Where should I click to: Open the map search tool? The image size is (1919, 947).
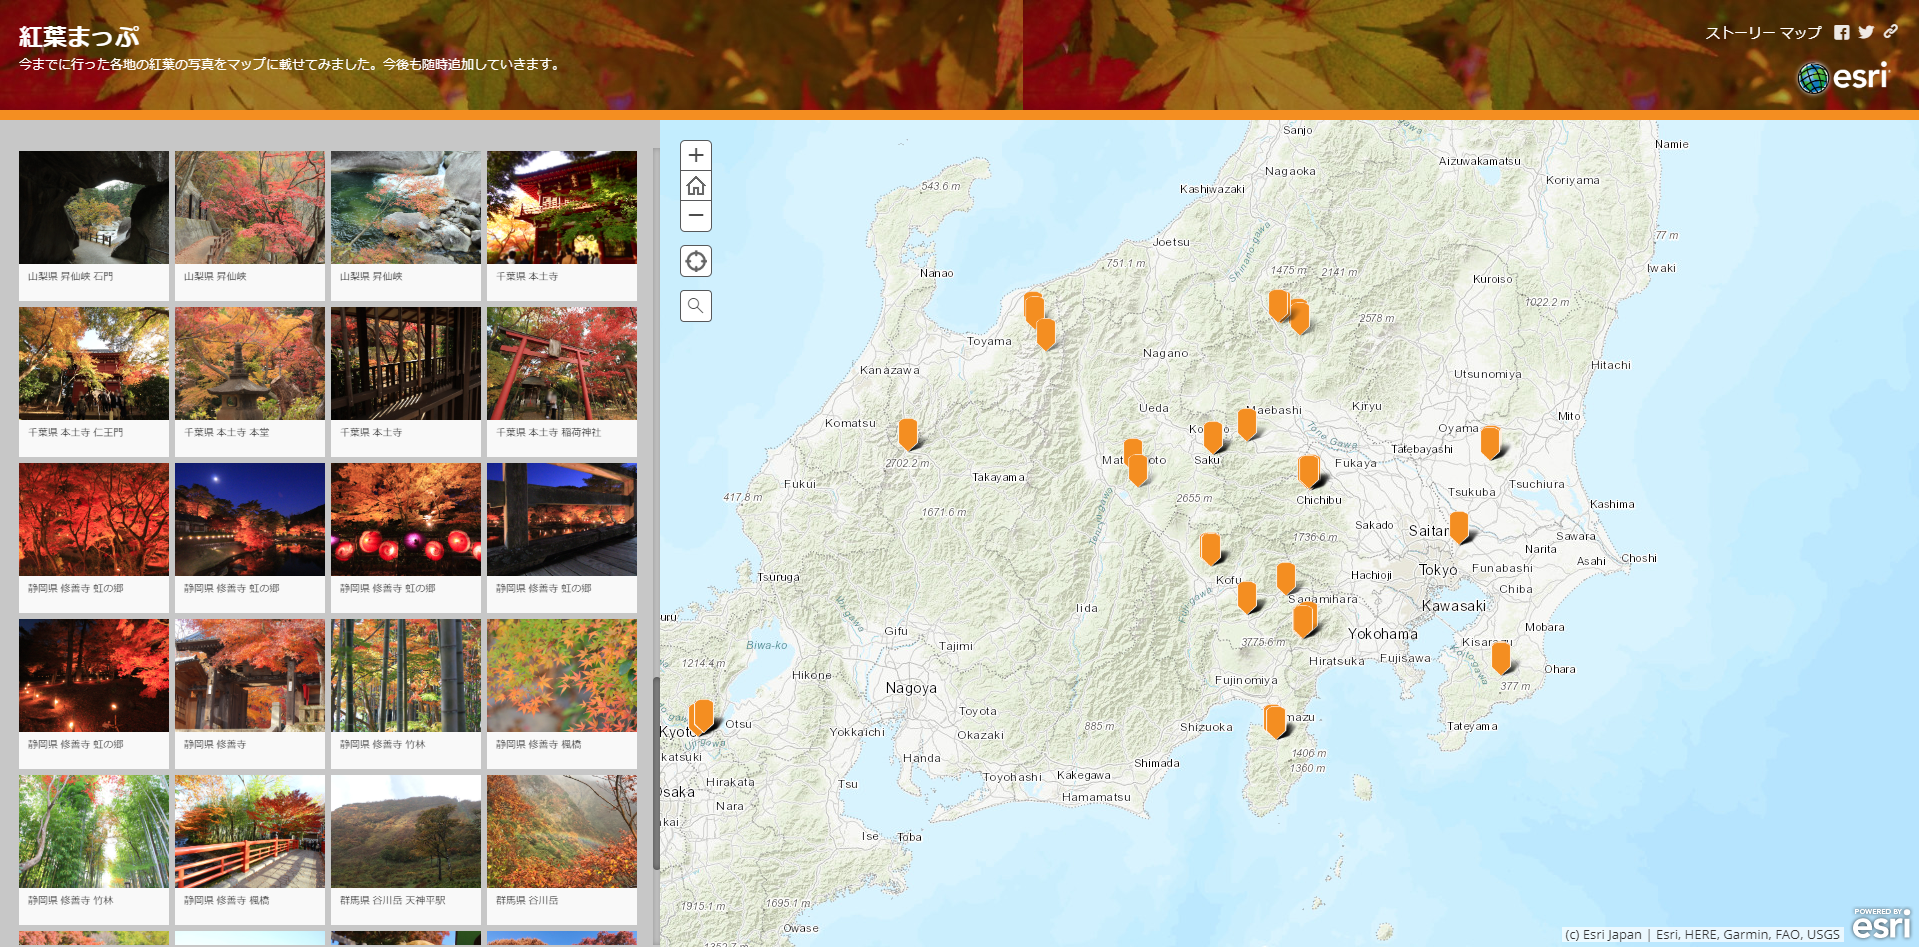point(696,306)
